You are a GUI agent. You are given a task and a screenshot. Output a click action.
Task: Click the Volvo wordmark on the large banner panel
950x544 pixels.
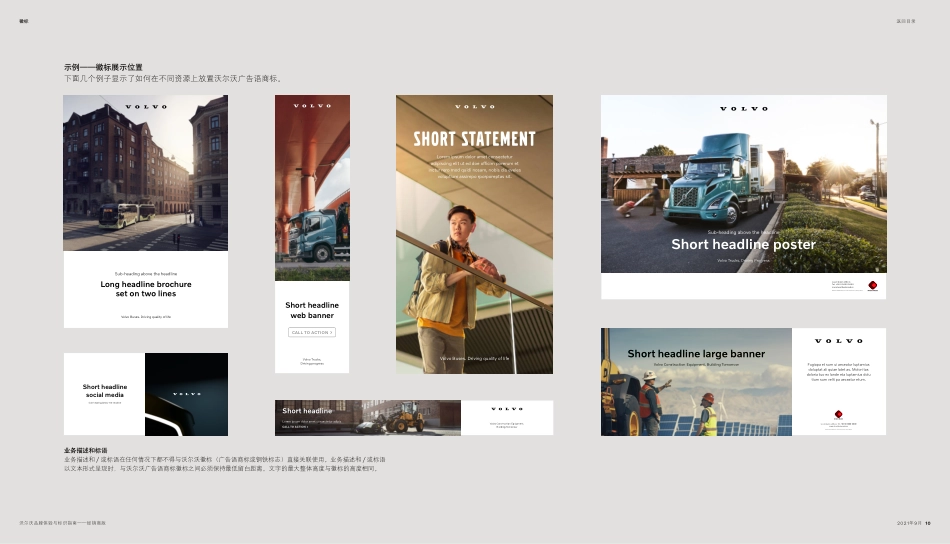(838, 341)
